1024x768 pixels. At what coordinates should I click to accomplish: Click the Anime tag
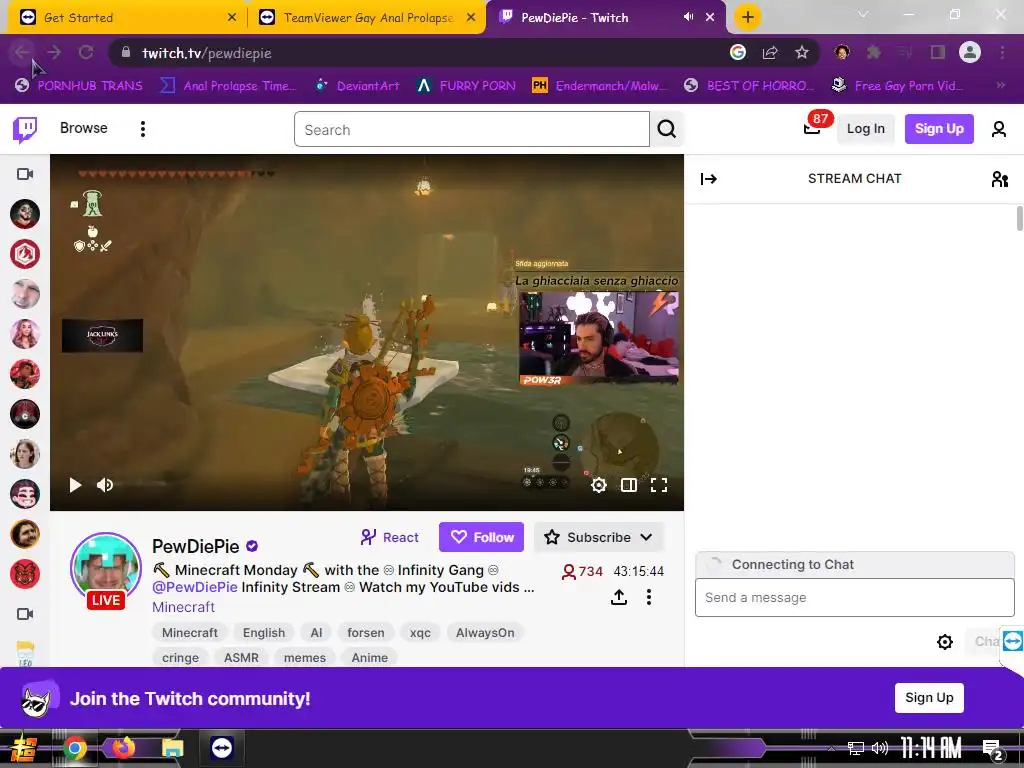(370, 657)
